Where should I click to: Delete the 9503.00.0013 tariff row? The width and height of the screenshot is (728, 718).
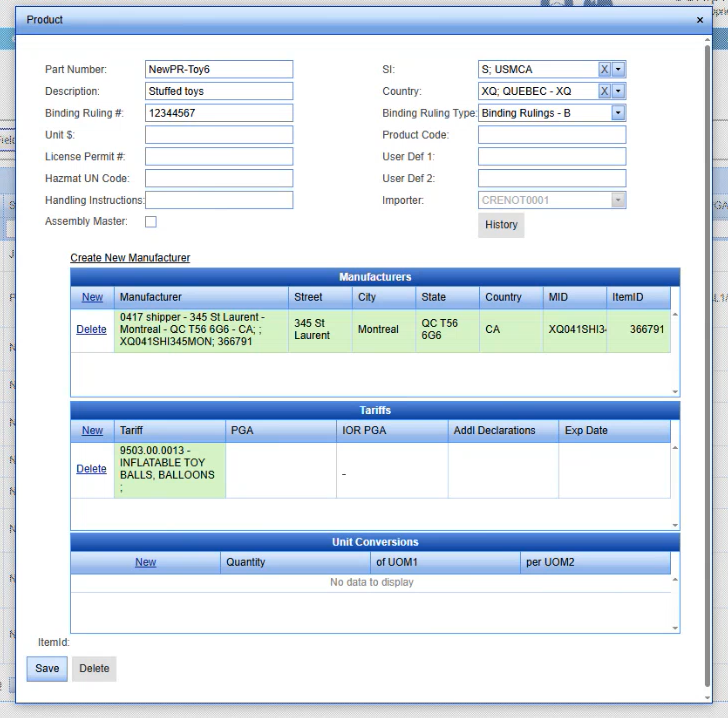(91, 469)
